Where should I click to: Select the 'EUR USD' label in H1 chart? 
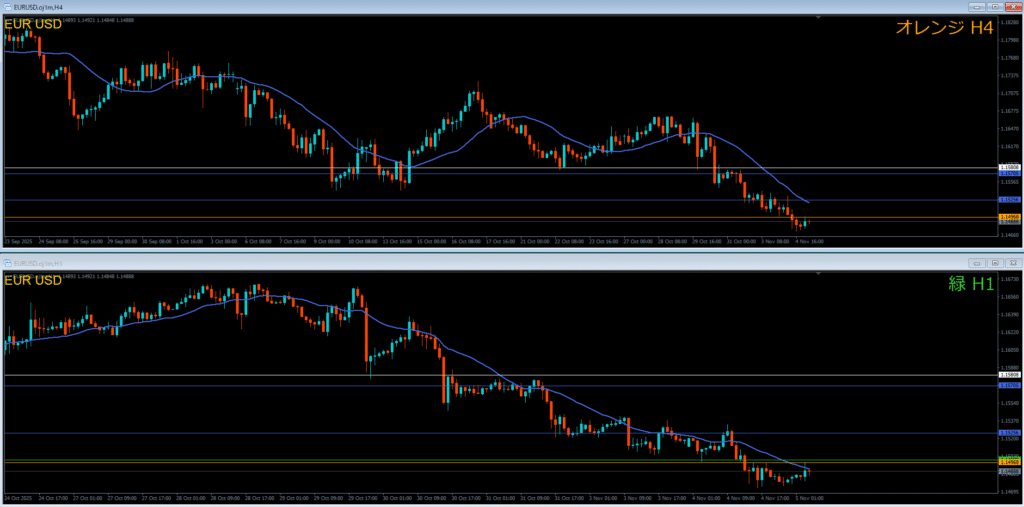pyautogui.click(x=33, y=280)
